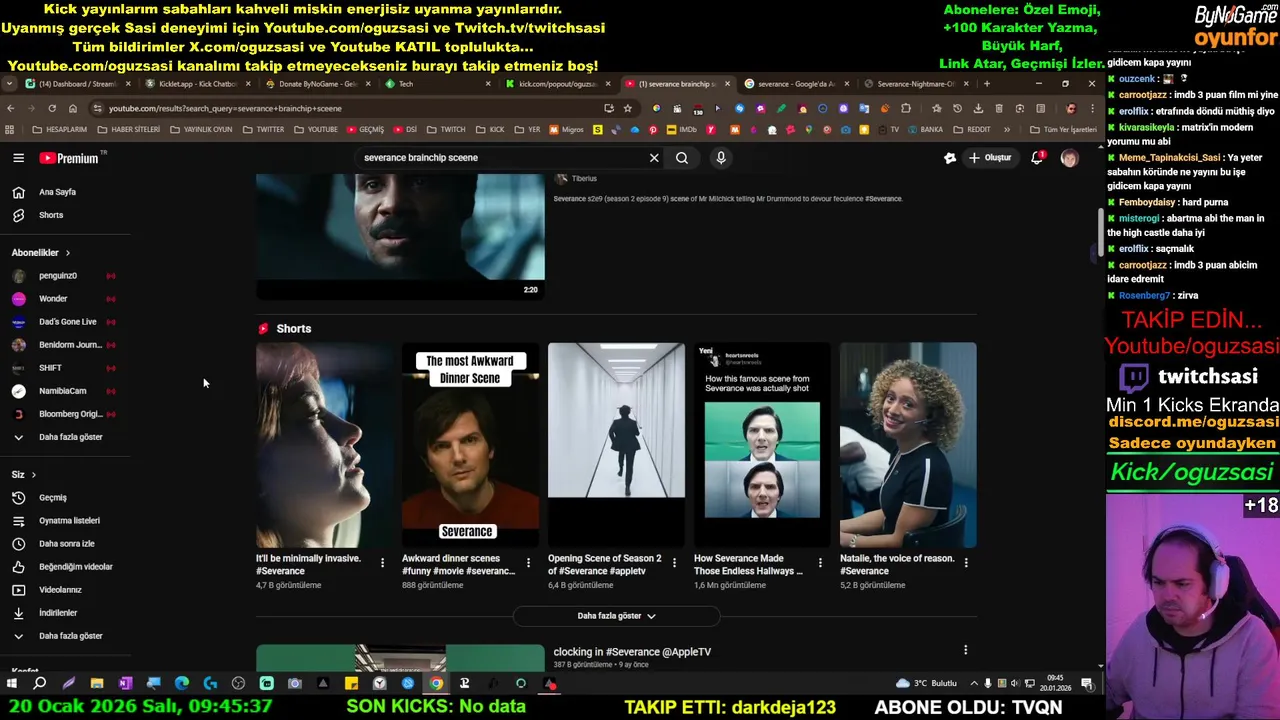Play the Short 'It'll be minimally invasive'
The height and width of the screenshot is (720, 1280).
click(324, 445)
